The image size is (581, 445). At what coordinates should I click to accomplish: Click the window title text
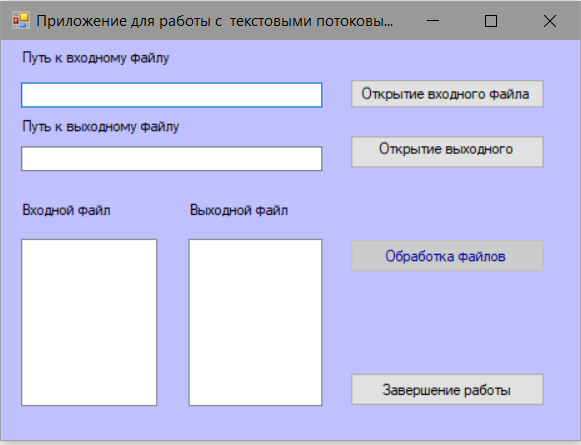215,21
